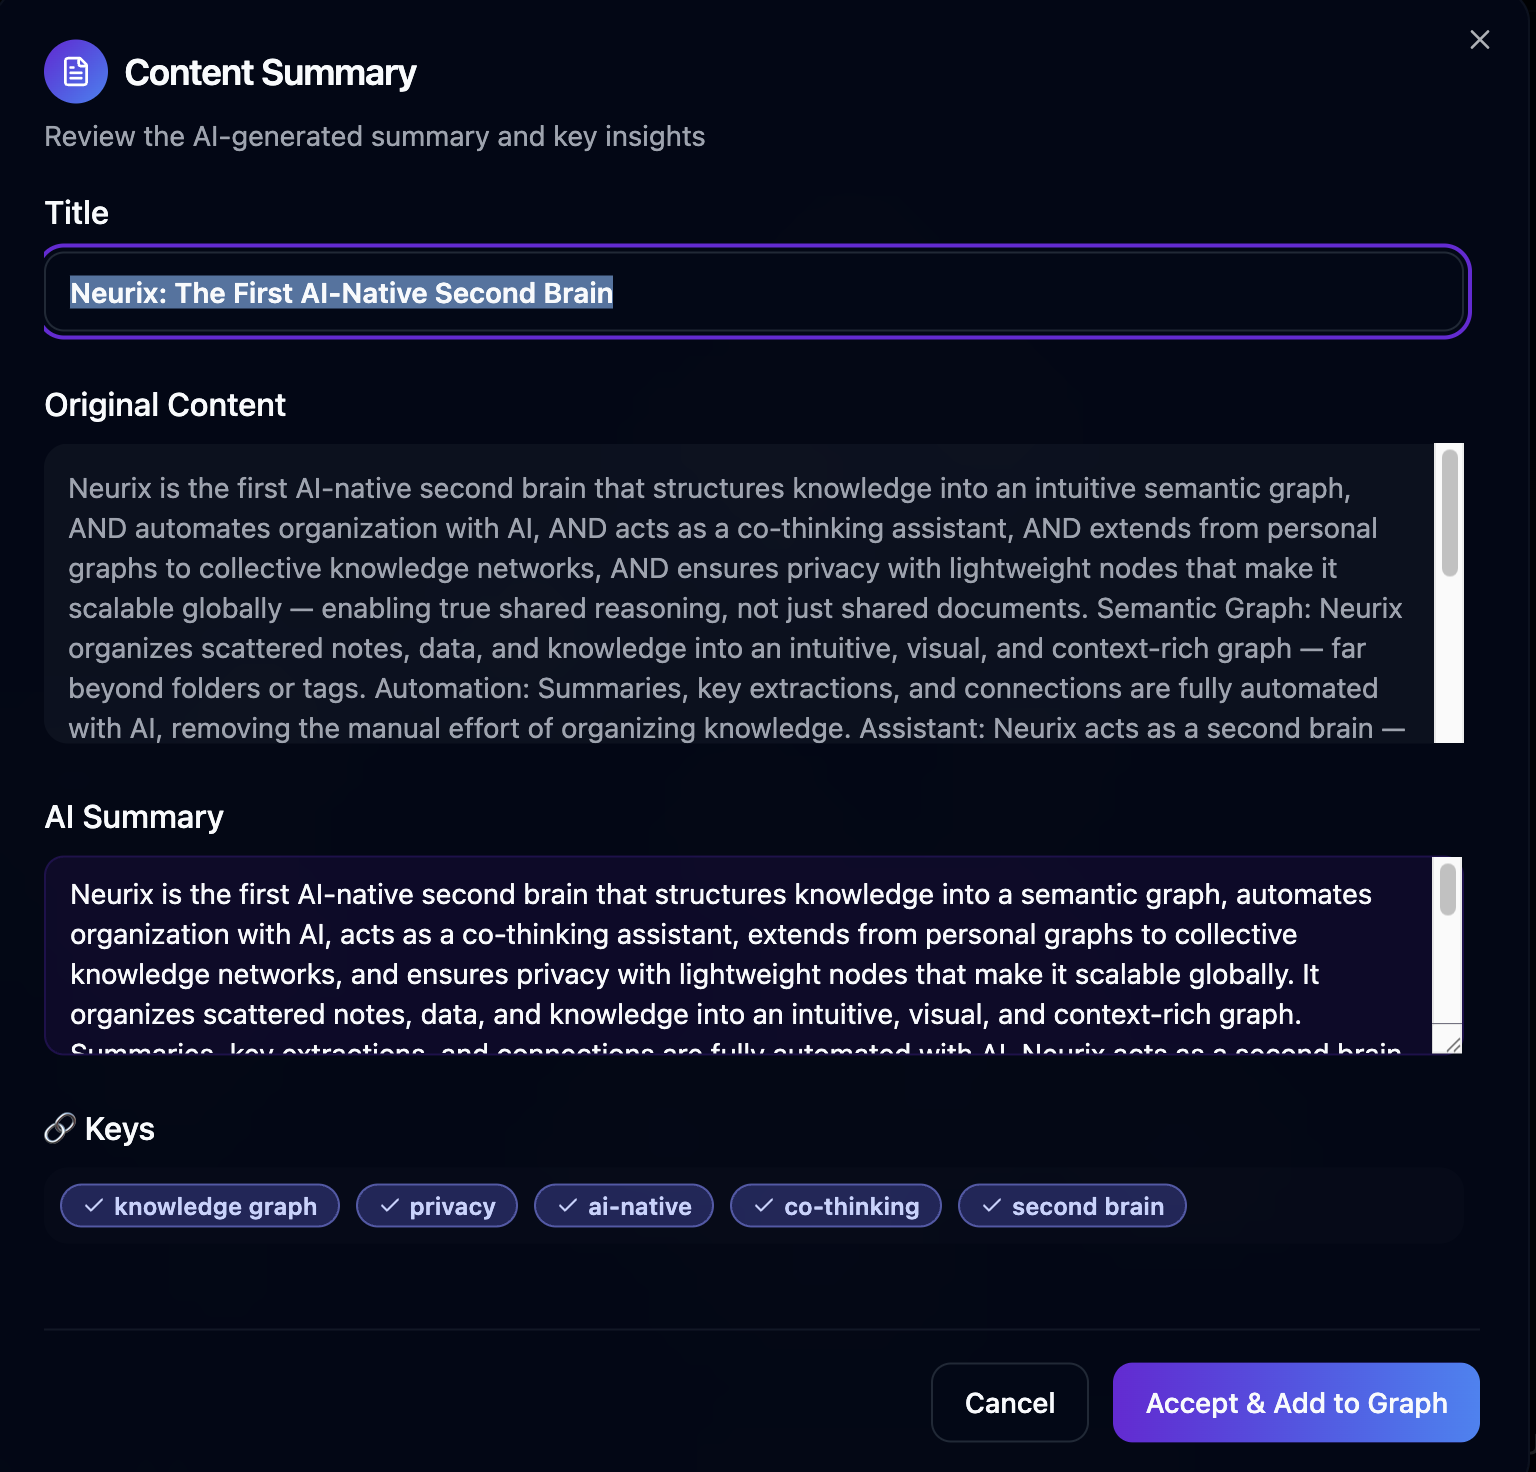Click the checkmark inside second brain tag
1536x1472 pixels.
coord(991,1206)
